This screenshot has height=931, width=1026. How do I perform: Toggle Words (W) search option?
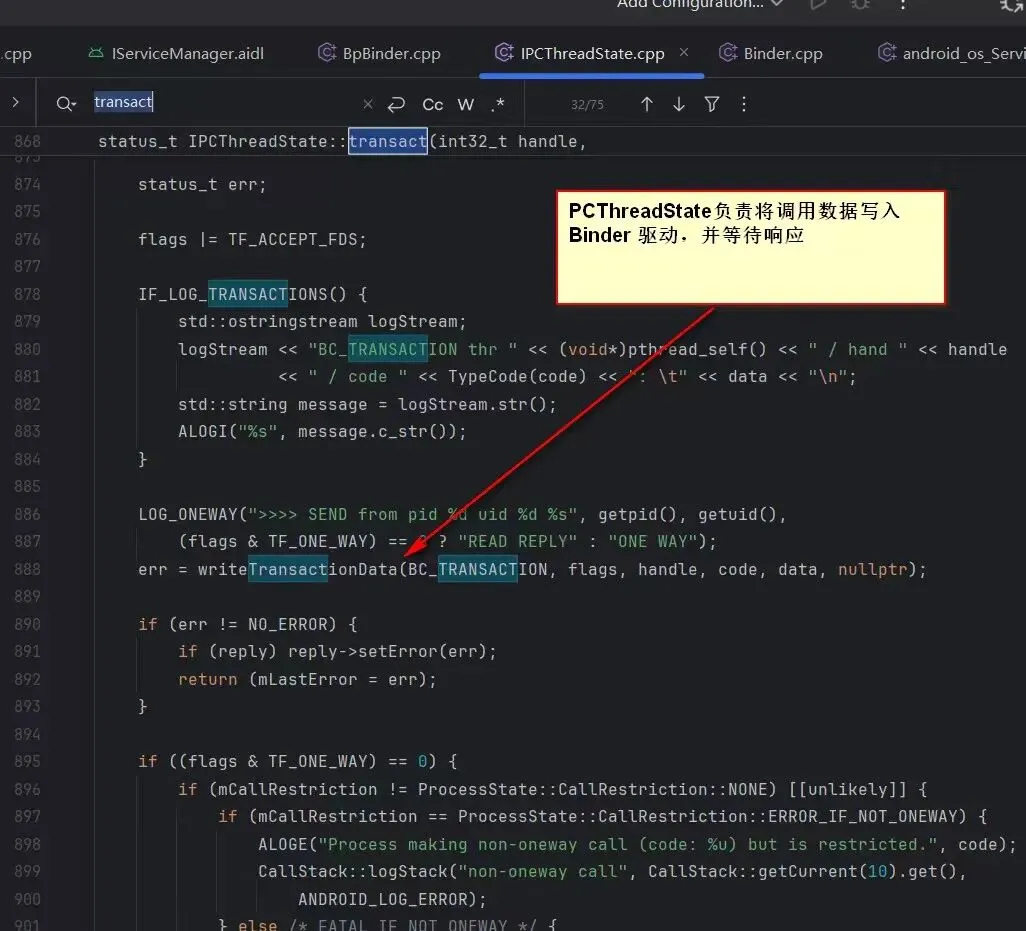[465, 105]
